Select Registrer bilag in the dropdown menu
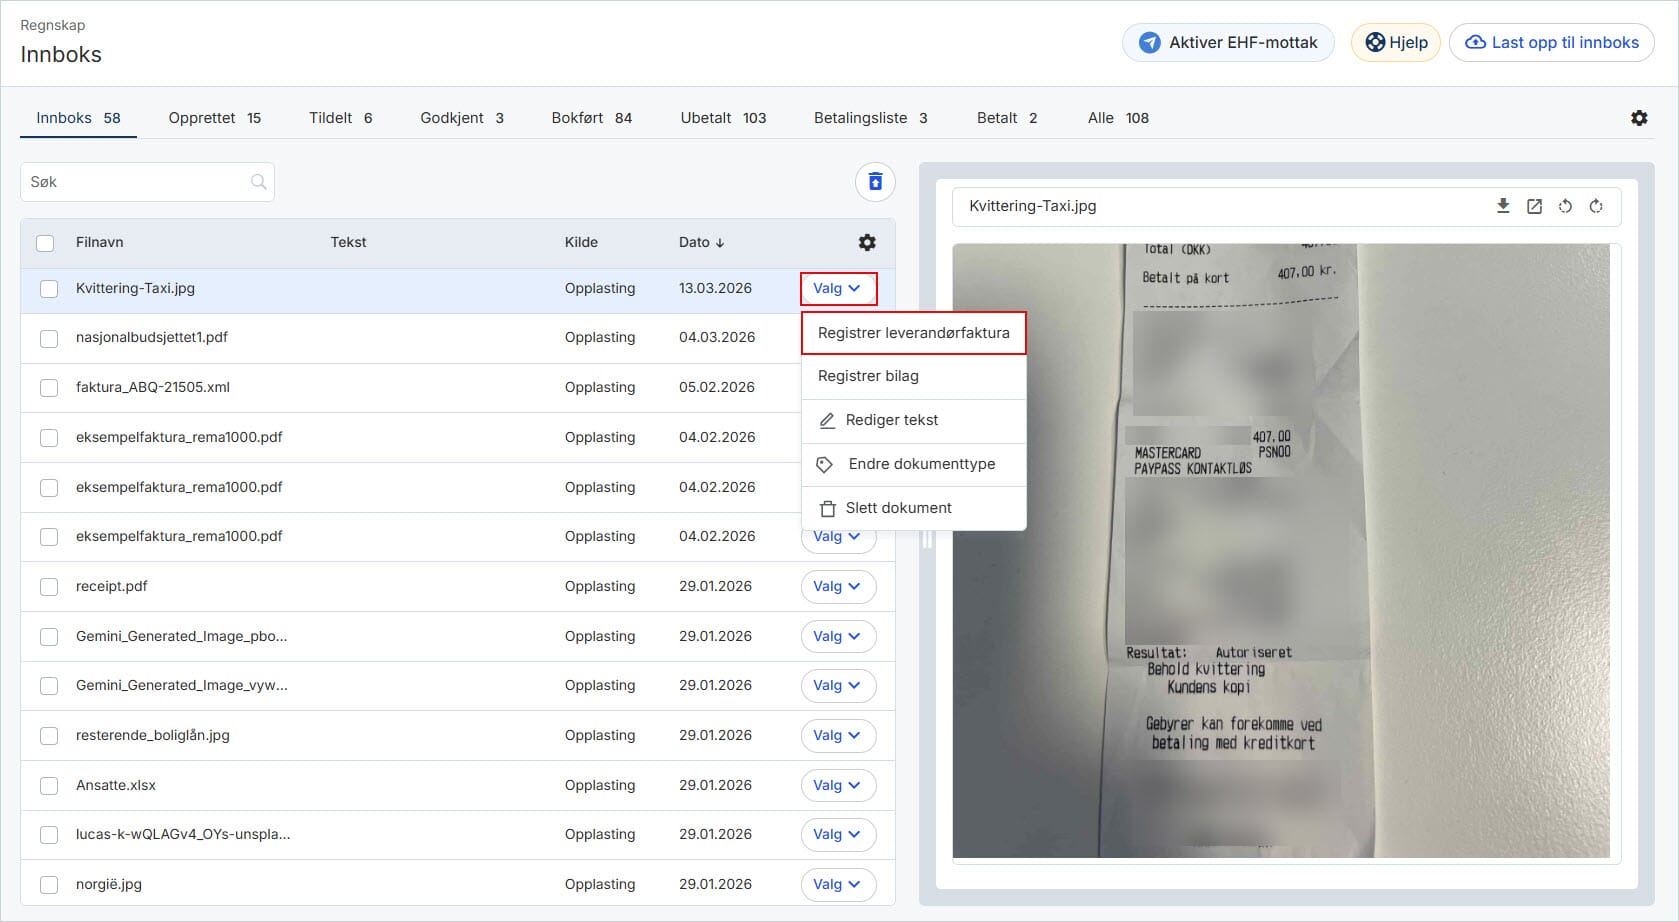 (914, 376)
